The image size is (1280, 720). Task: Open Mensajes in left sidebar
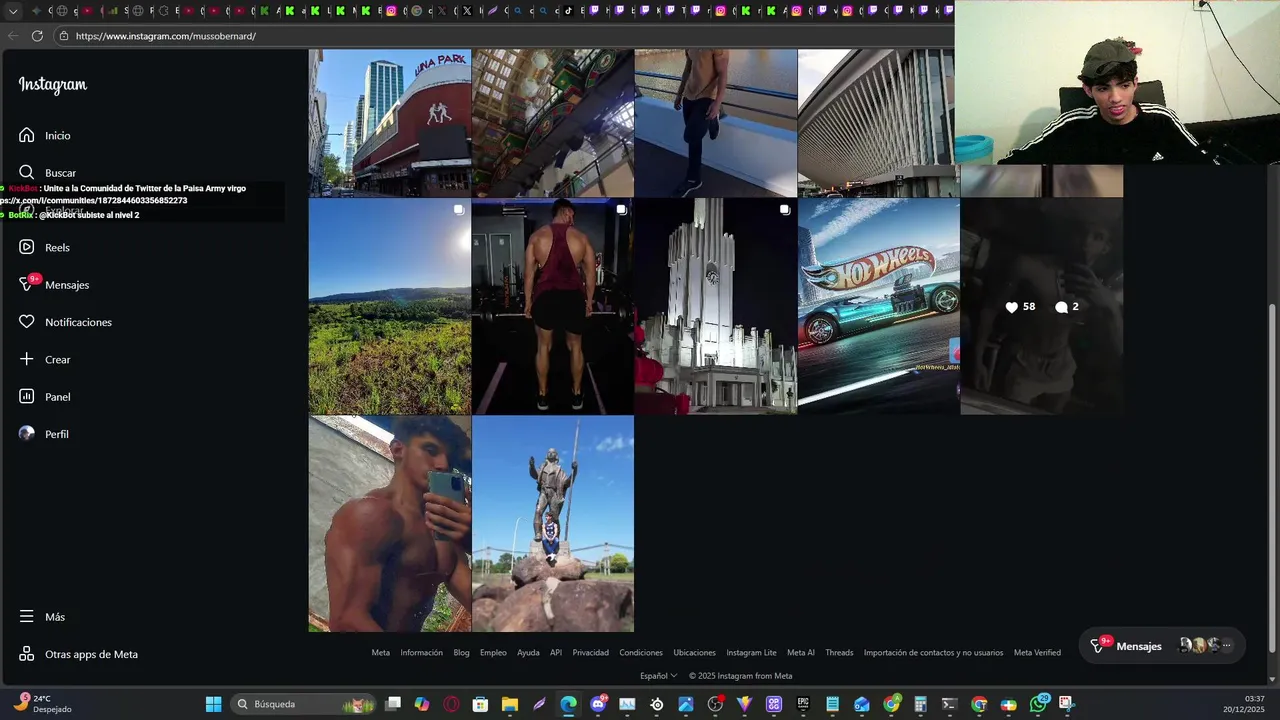[55, 285]
